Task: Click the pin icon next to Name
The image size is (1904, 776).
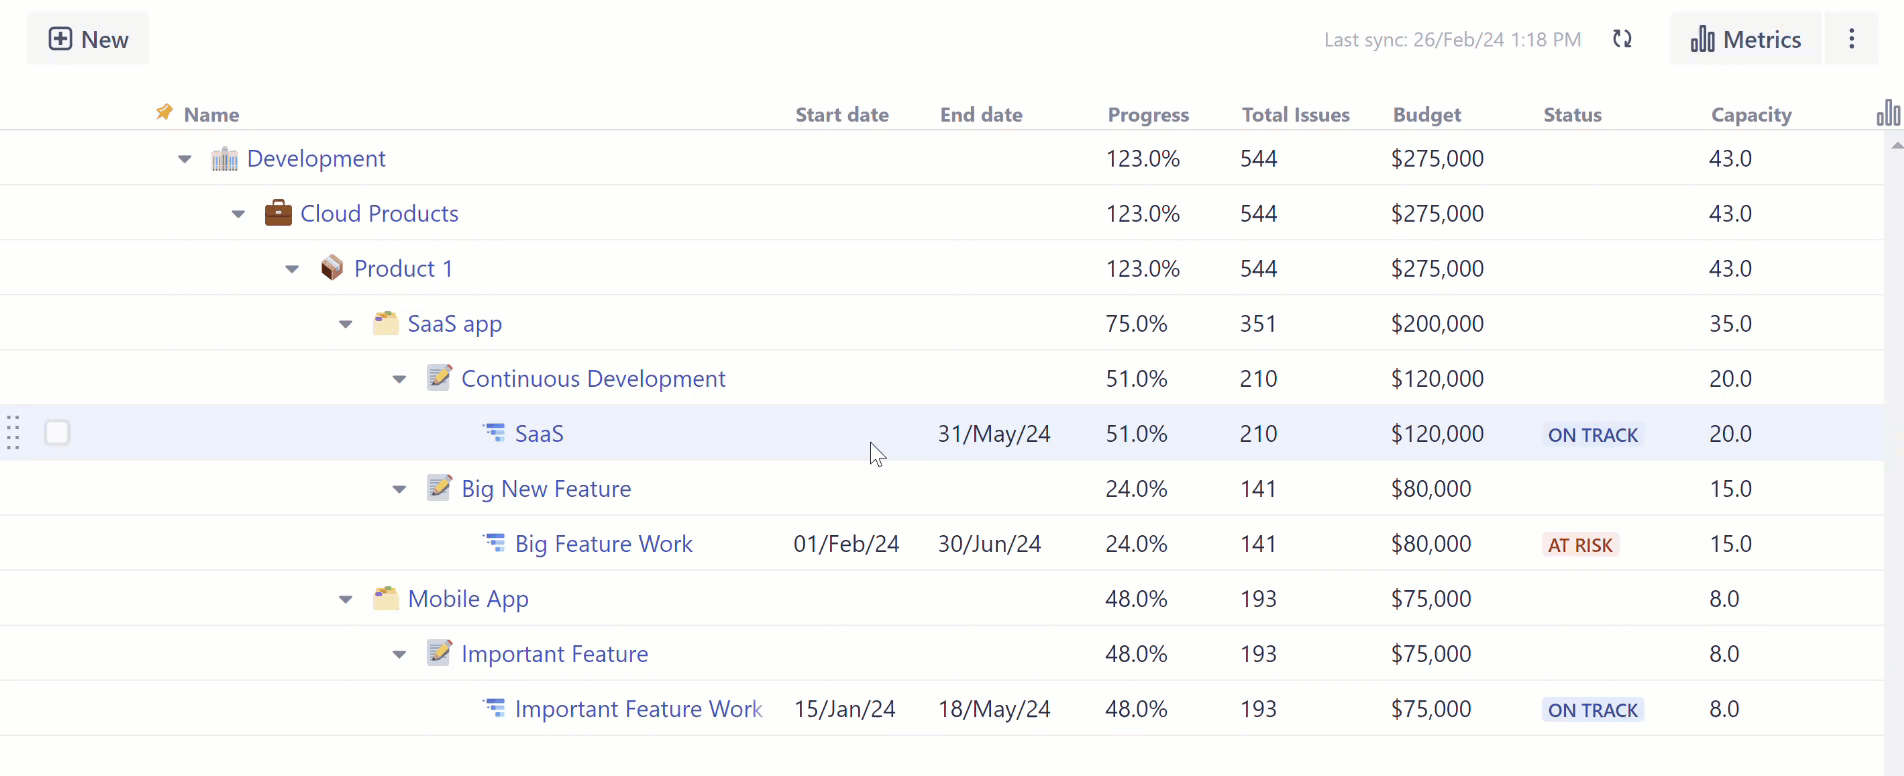Action: point(164,112)
